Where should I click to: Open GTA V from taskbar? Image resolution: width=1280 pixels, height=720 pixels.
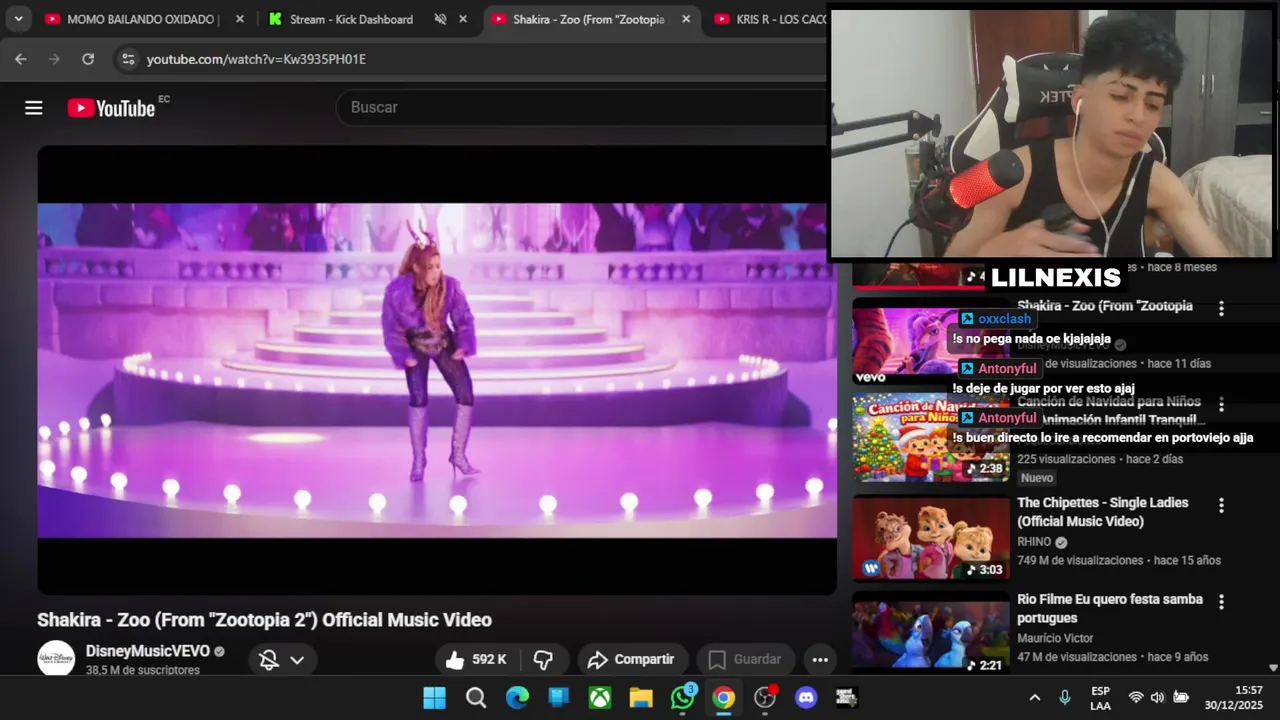pyautogui.click(x=847, y=698)
